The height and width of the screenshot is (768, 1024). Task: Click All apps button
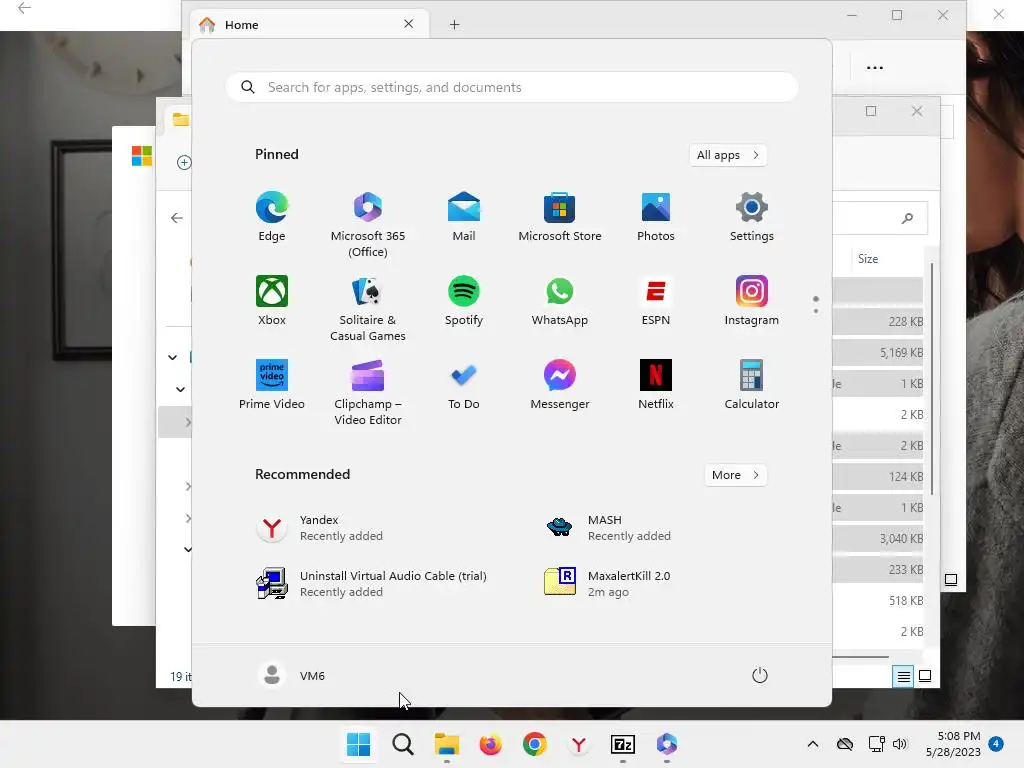728,155
